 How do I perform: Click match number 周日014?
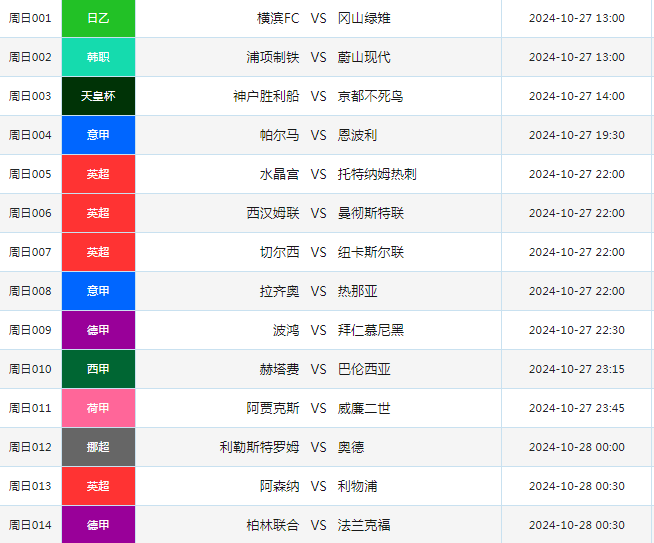click(x=30, y=525)
